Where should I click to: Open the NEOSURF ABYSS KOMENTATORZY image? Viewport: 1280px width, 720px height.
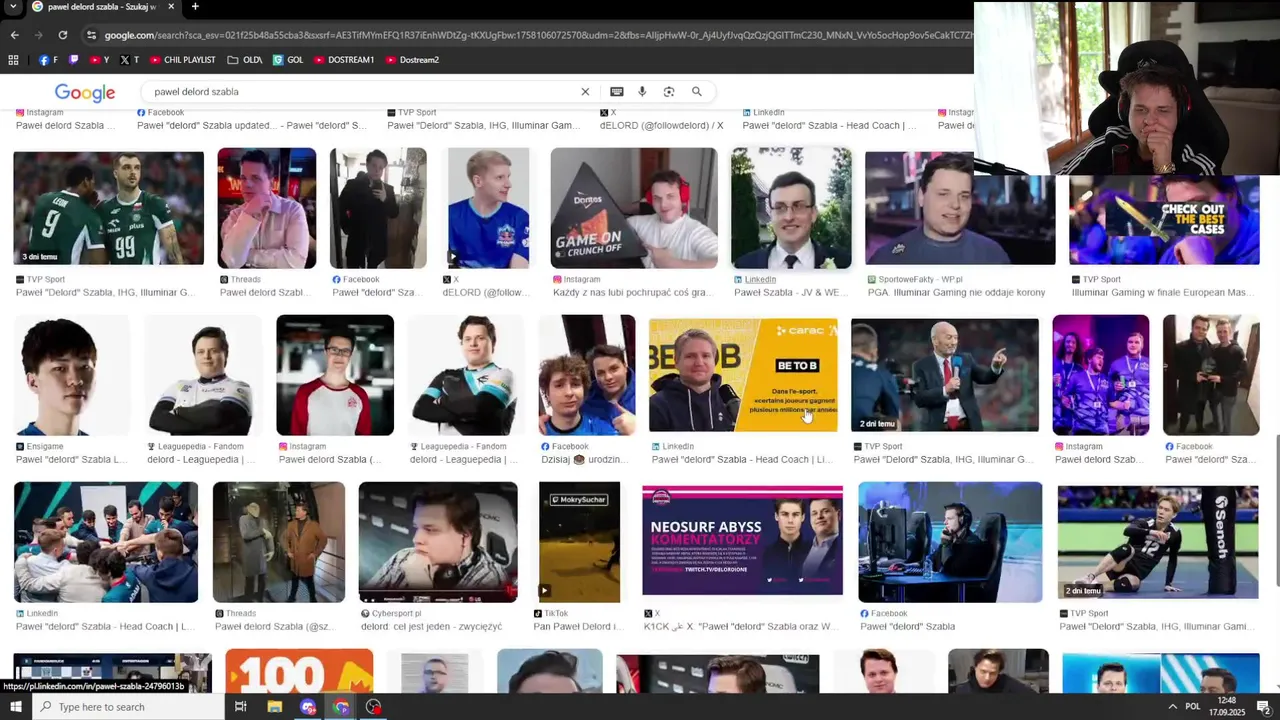742,541
